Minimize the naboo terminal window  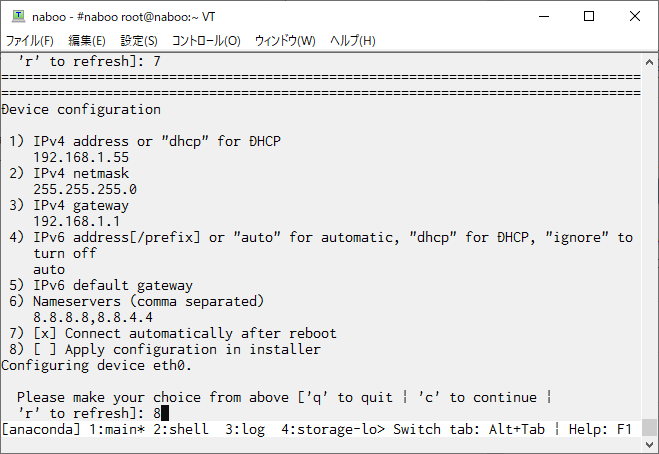click(x=544, y=16)
